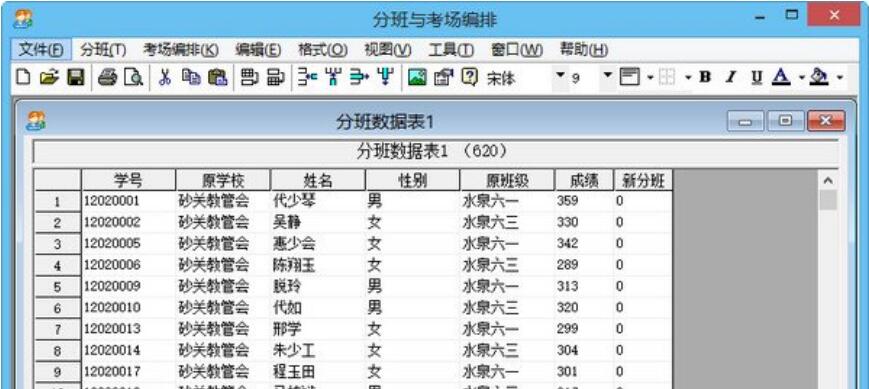869x389 pixels.
Task: Open the 分班(T) menu
Action: pyautogui.click(x=103, y=50)
